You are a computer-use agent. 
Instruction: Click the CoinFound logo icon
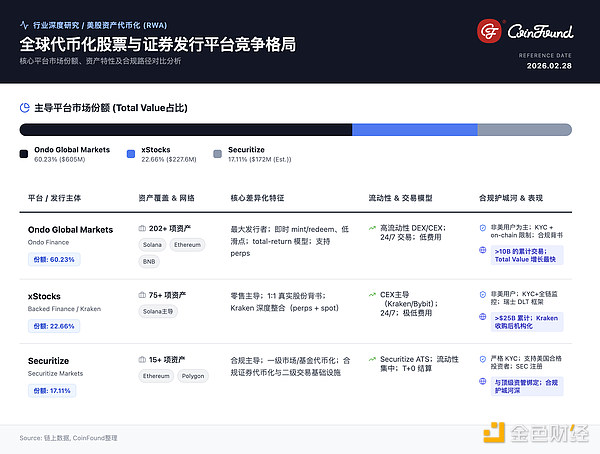coord(490,32)
